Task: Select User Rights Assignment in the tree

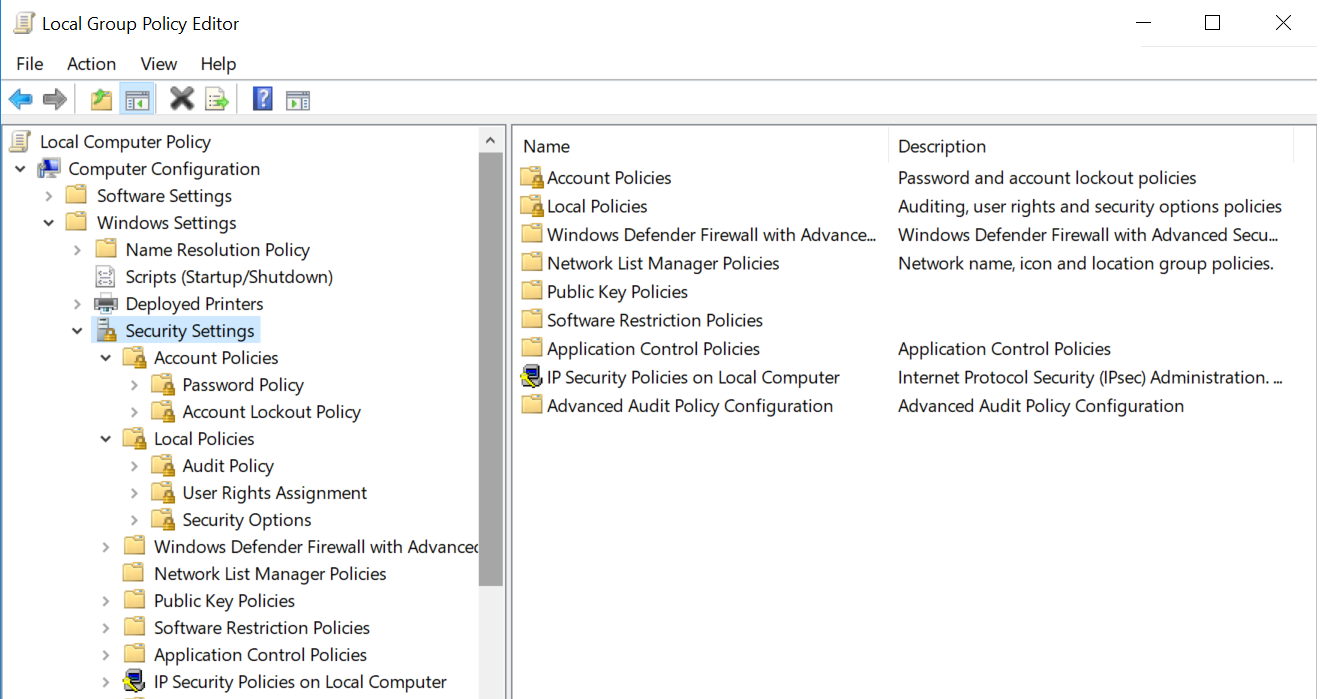Action: [274, 493]
